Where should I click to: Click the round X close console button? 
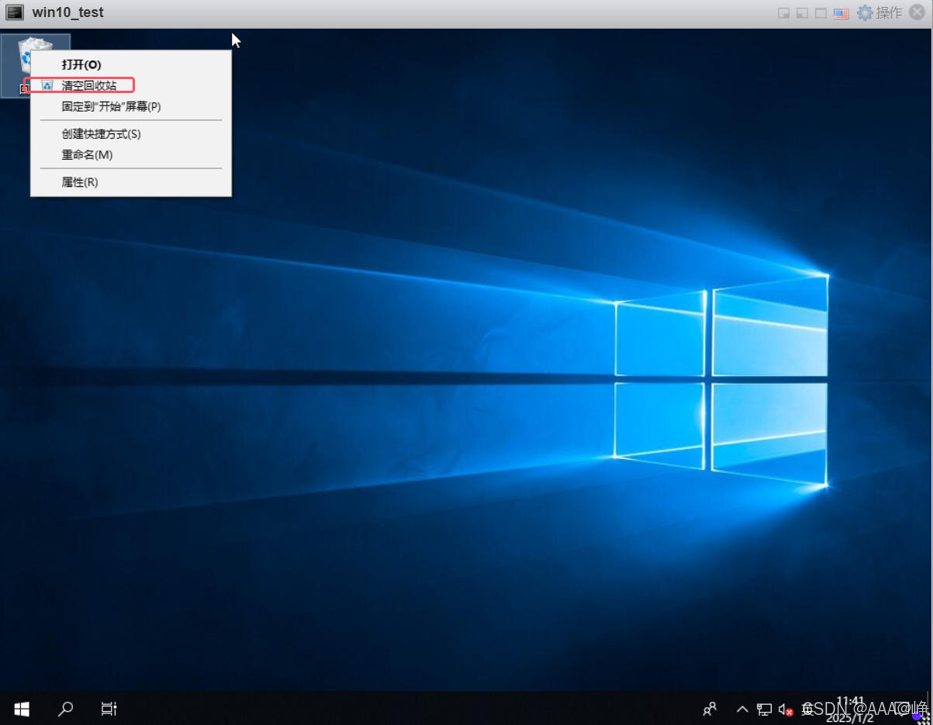917,12
